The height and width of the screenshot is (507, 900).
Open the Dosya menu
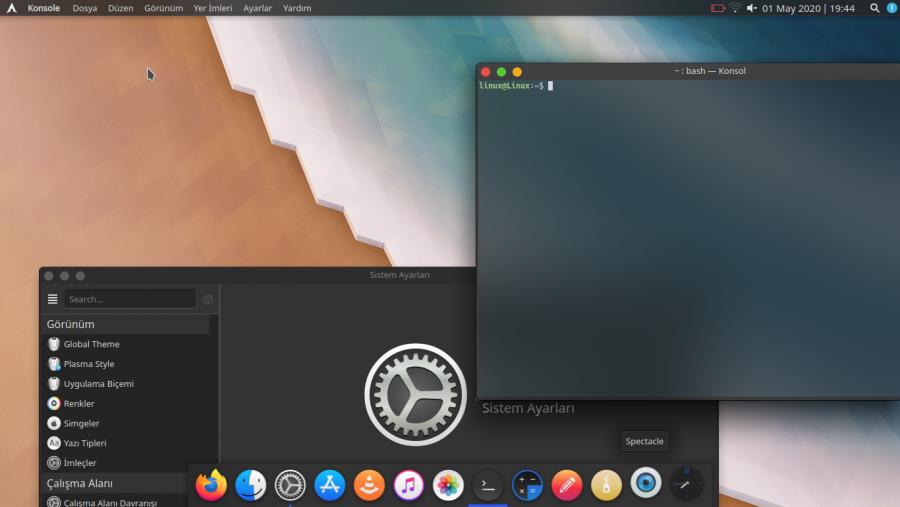85,8
